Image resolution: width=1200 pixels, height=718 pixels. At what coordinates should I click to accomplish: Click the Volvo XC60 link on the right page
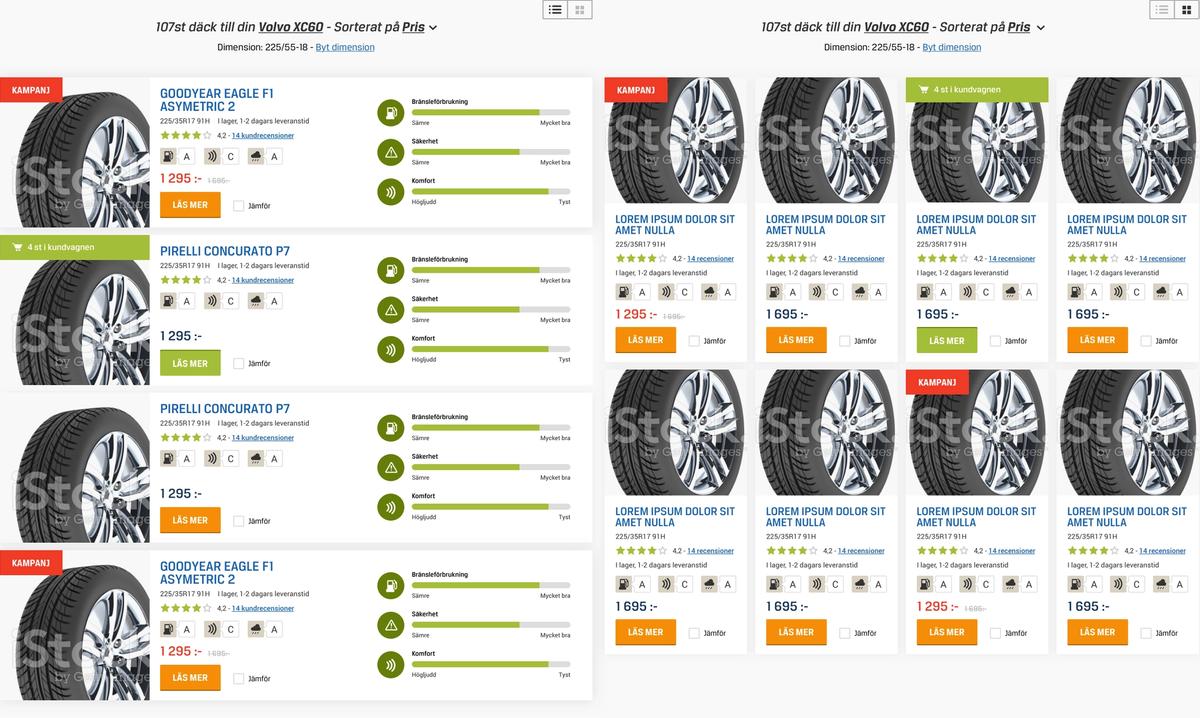point(897,28)
